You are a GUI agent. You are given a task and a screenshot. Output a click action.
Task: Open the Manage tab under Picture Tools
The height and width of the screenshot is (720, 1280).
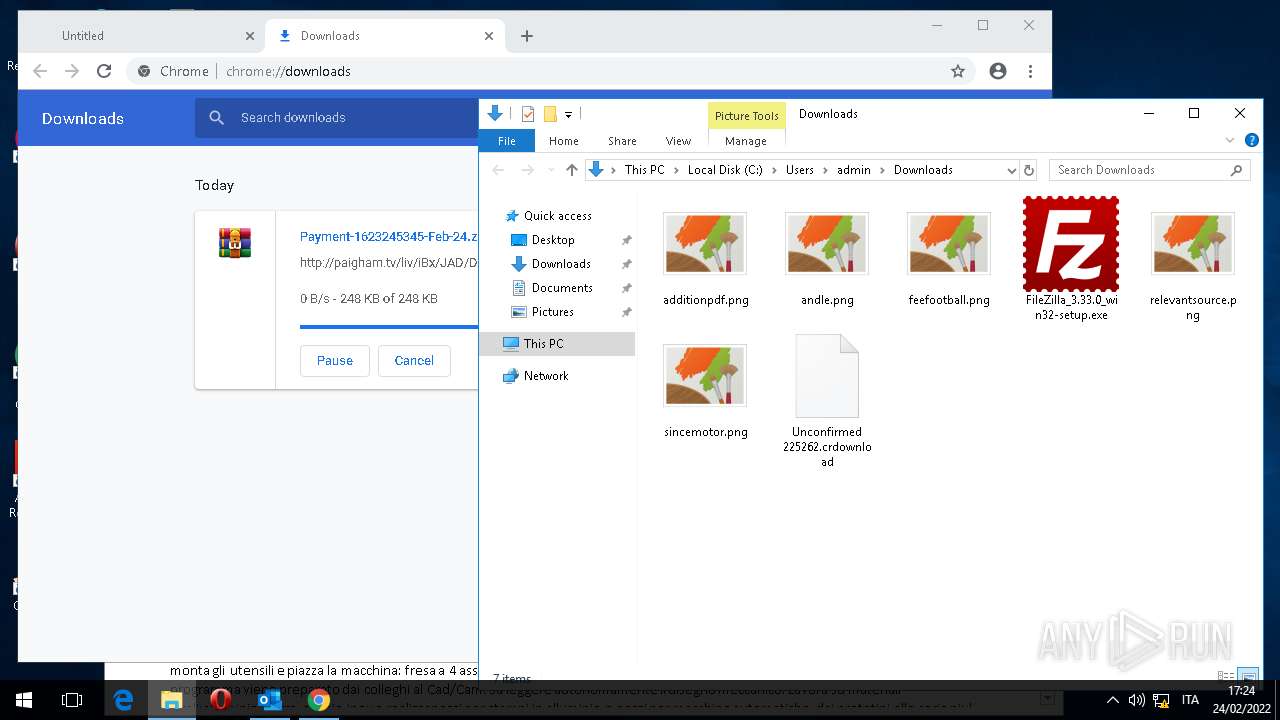[x=746, y=141]
